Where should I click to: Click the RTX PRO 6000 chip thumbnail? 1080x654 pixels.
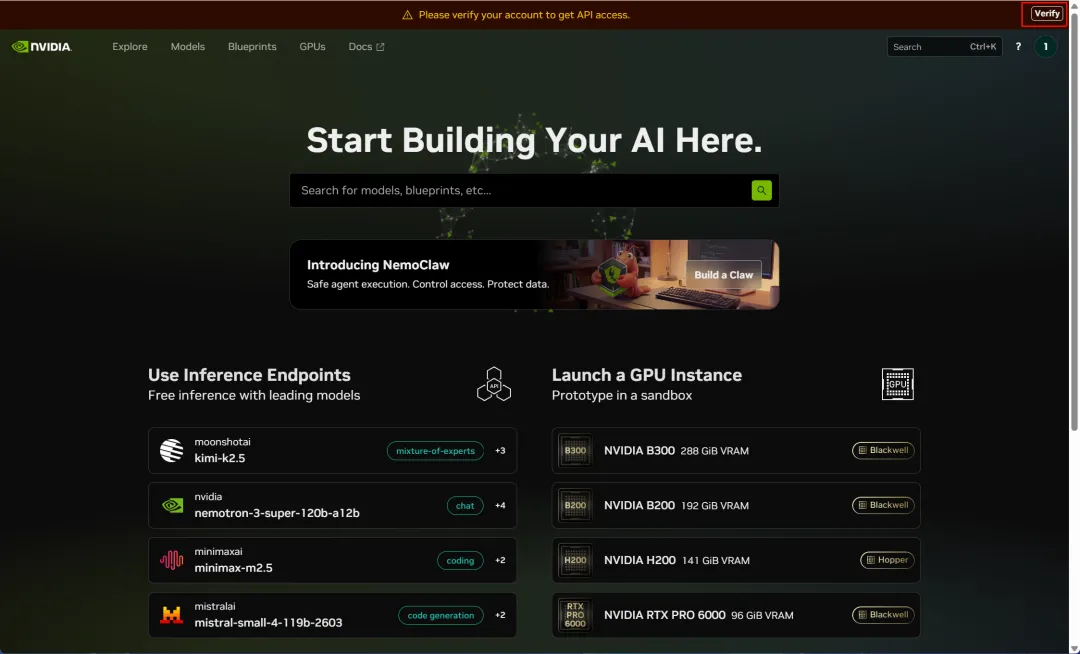(575, 615)
